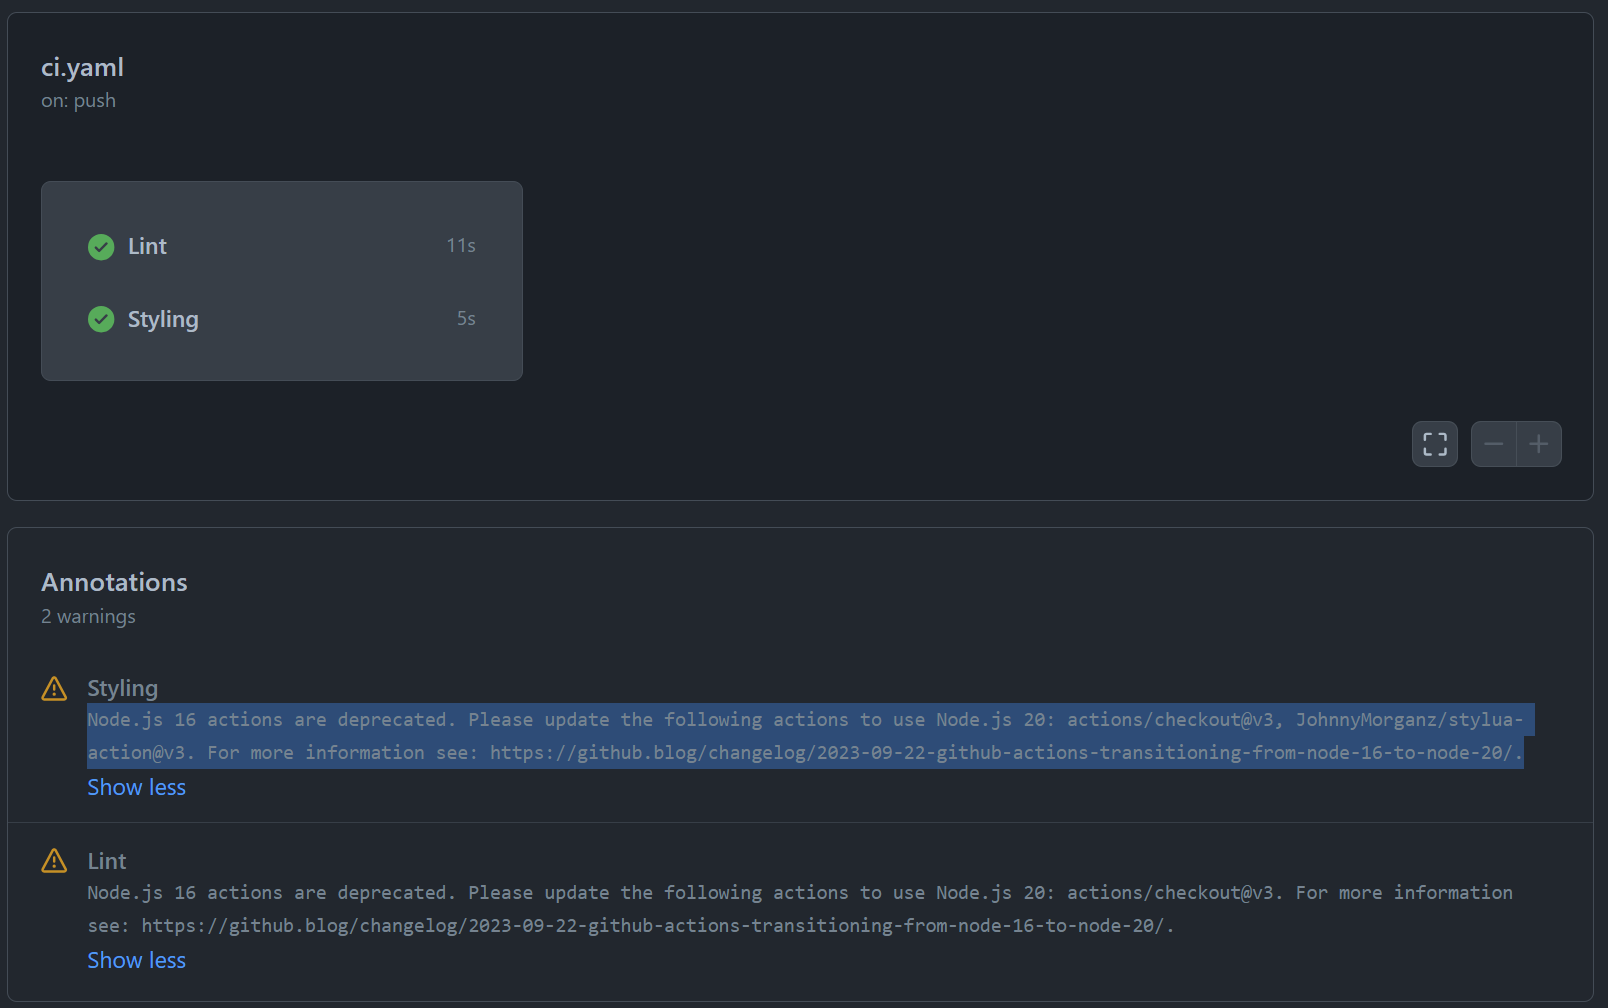Open fullscreen view of the workflow graph

pyautogui.click(x=1434, y=443)
